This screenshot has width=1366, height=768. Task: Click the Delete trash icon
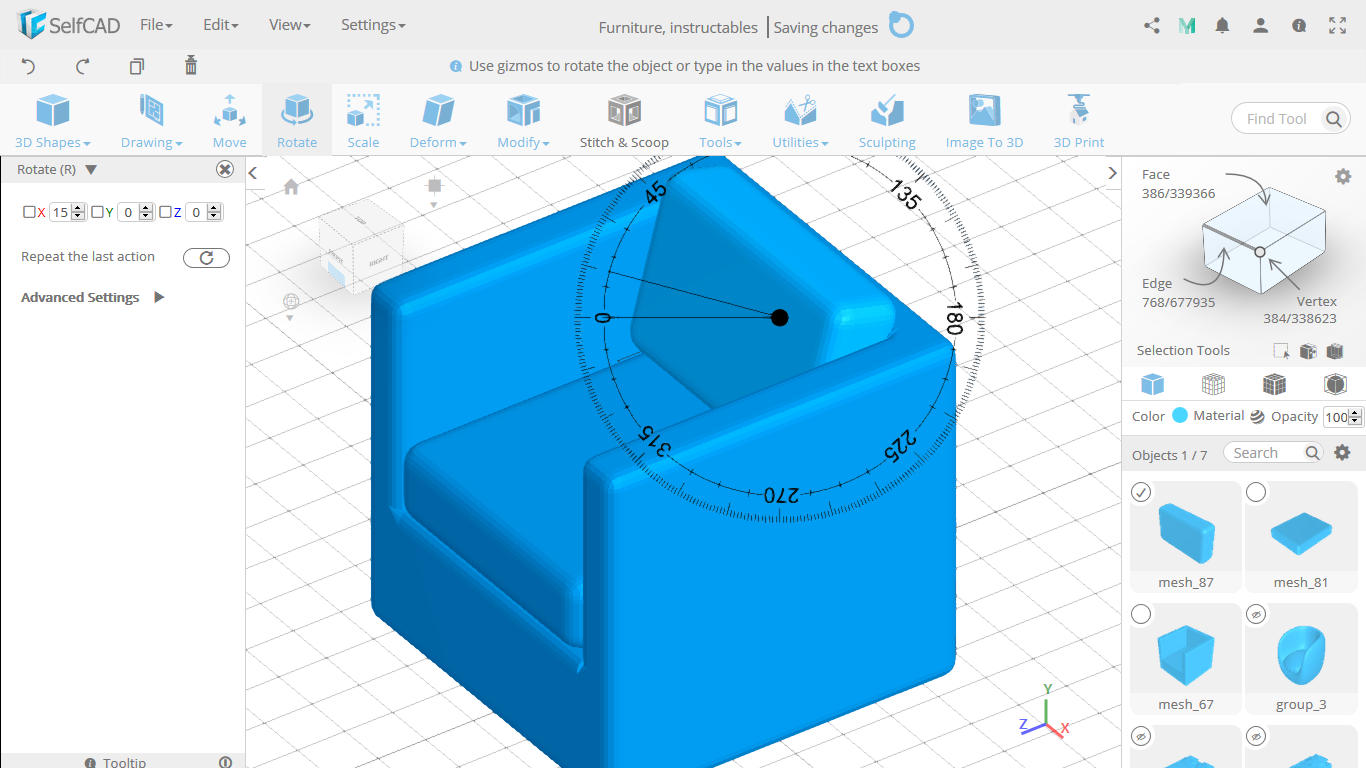(191, 66)
